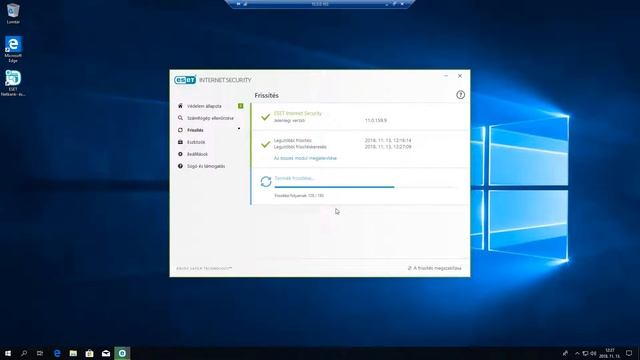Select Súgó és támogatás in sidebar

(x=206, y=166)
